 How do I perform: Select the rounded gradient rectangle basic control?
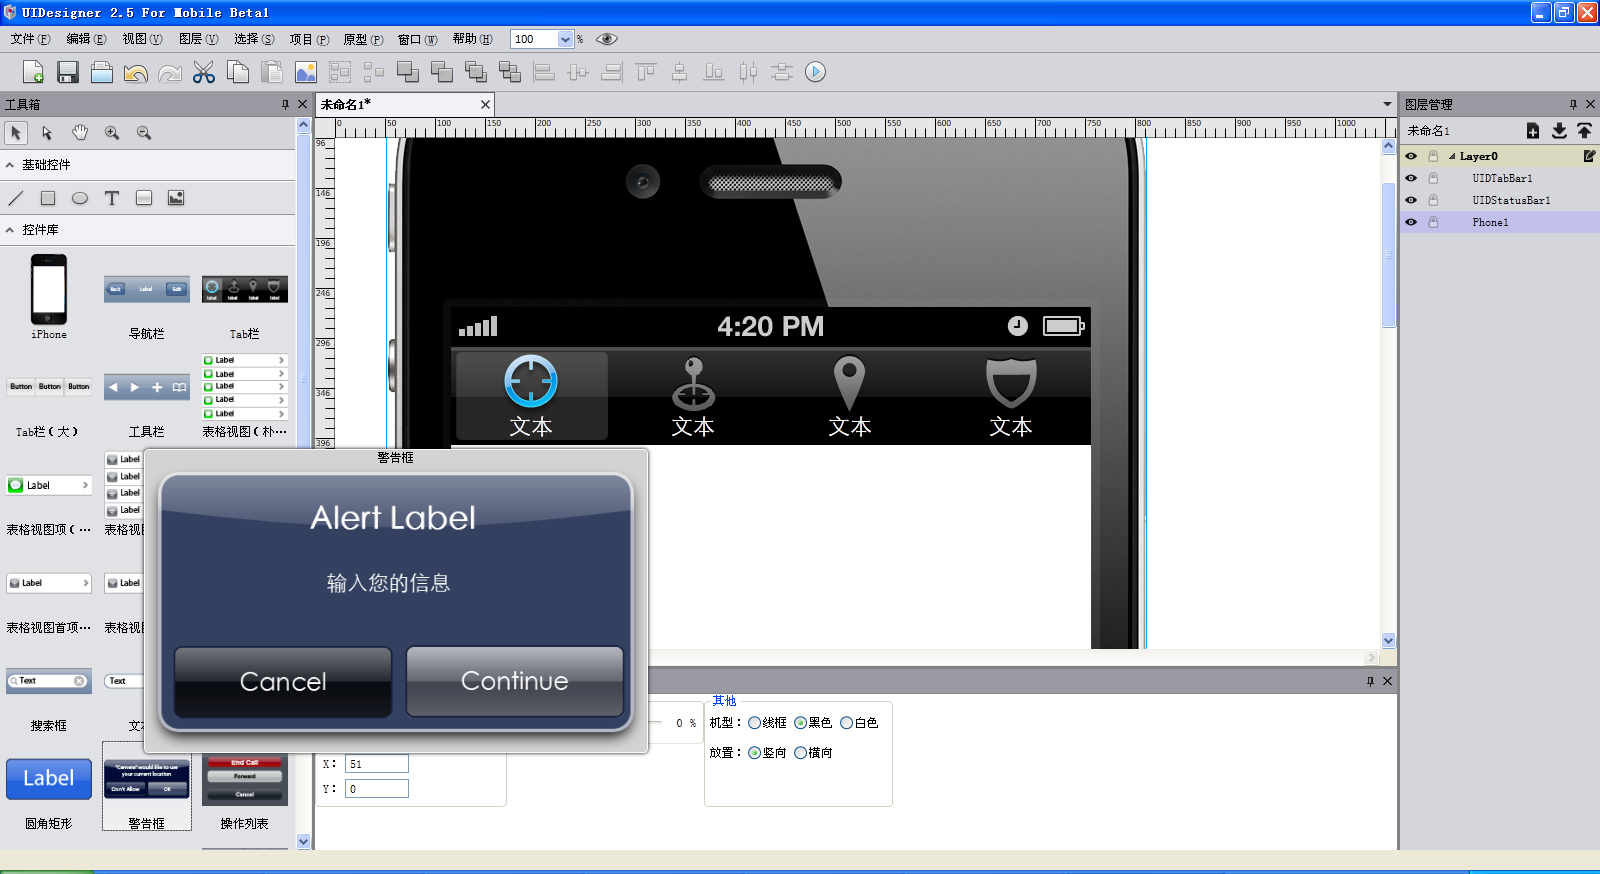(144, 198)
